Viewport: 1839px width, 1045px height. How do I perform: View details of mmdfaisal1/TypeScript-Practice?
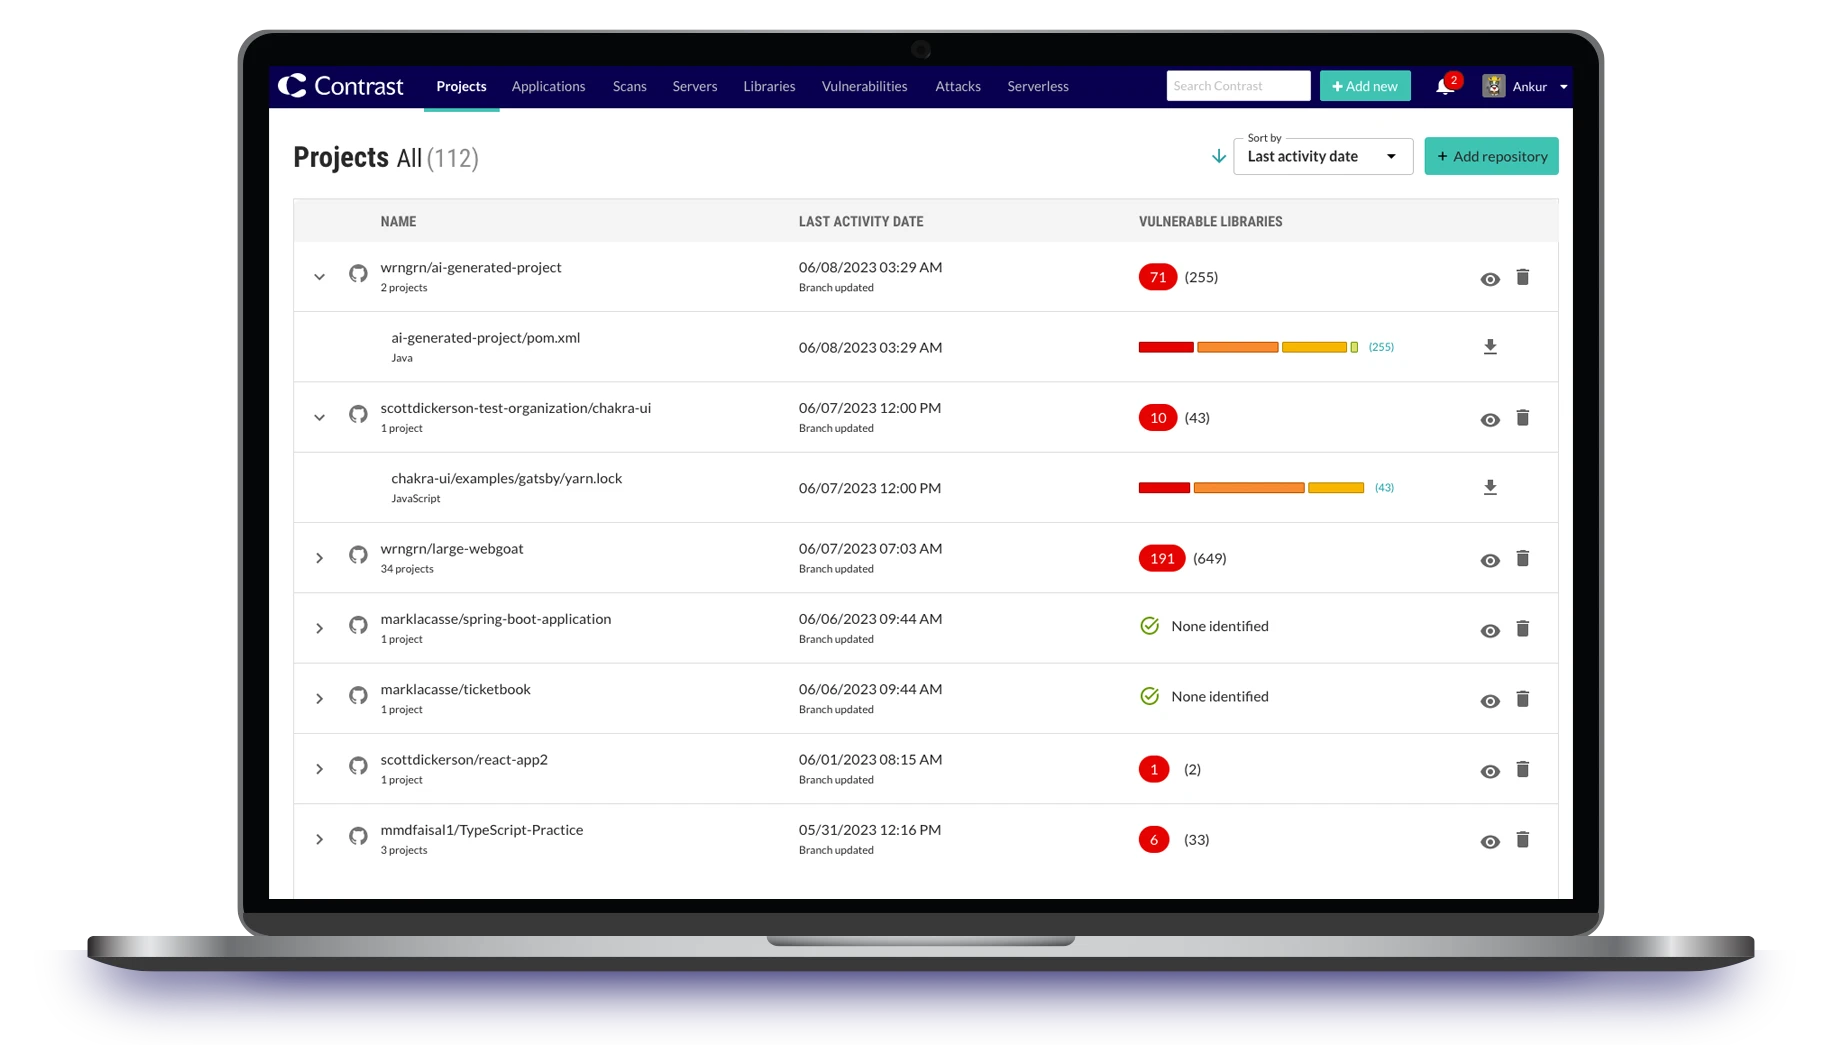[1489, 841]
